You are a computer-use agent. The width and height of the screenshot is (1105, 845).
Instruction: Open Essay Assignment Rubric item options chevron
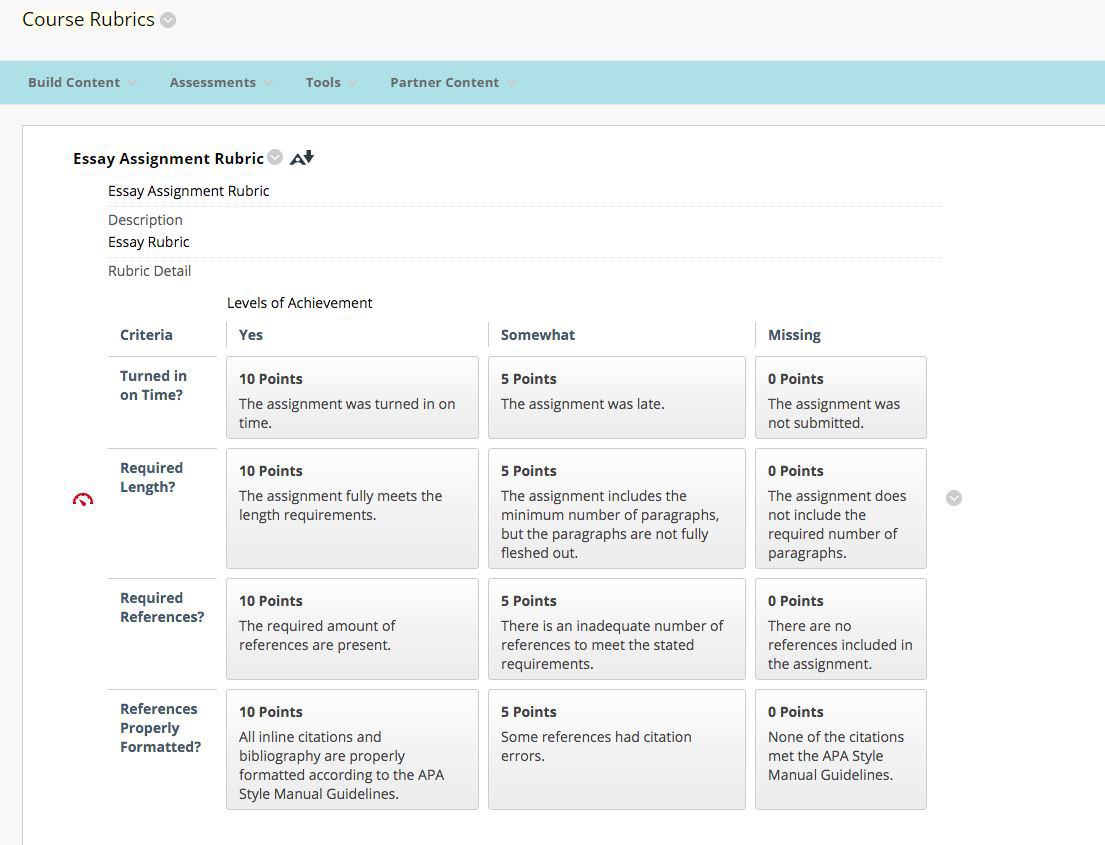tap(276, 157)
